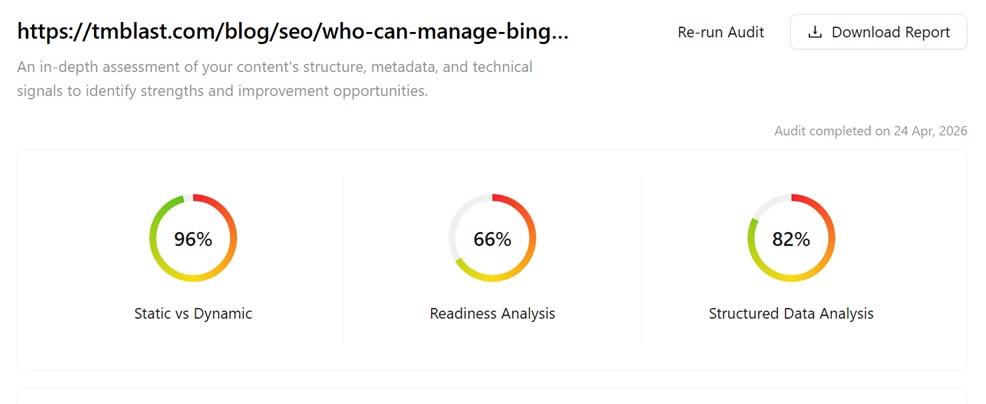986x404 pixels.
Task: Open the Structured Data Analysis label
Action: tap(791, 313)
